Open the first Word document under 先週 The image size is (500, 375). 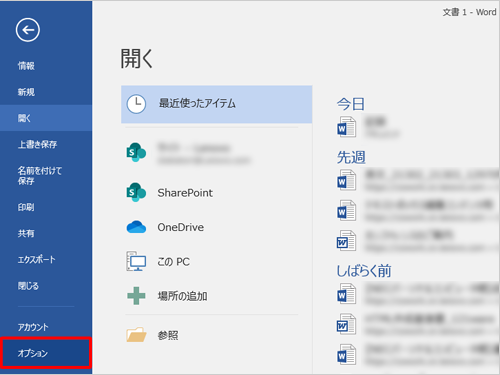click(346, 180)
